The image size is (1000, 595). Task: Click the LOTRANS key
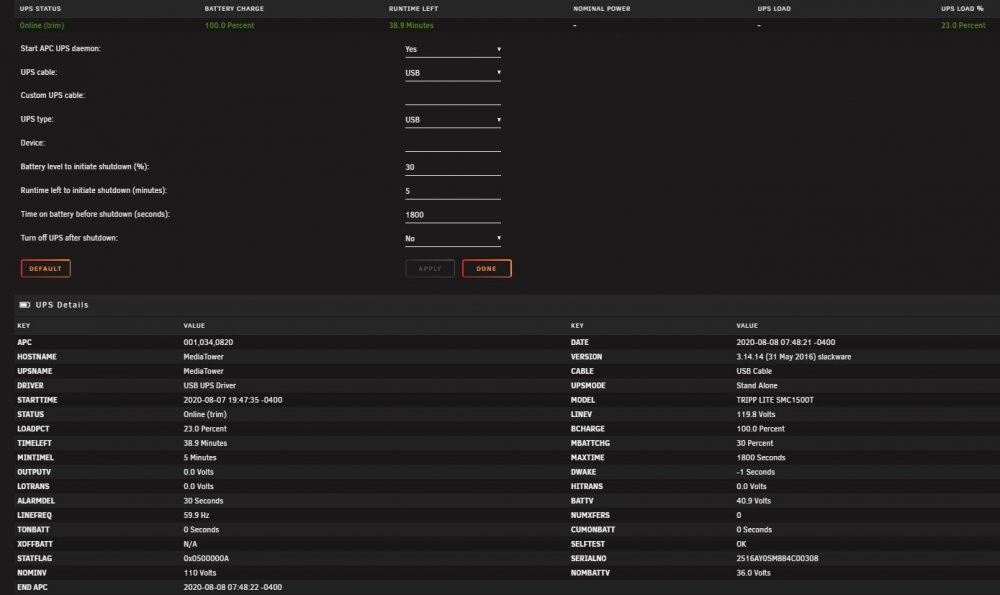click(x=33, y=487)
